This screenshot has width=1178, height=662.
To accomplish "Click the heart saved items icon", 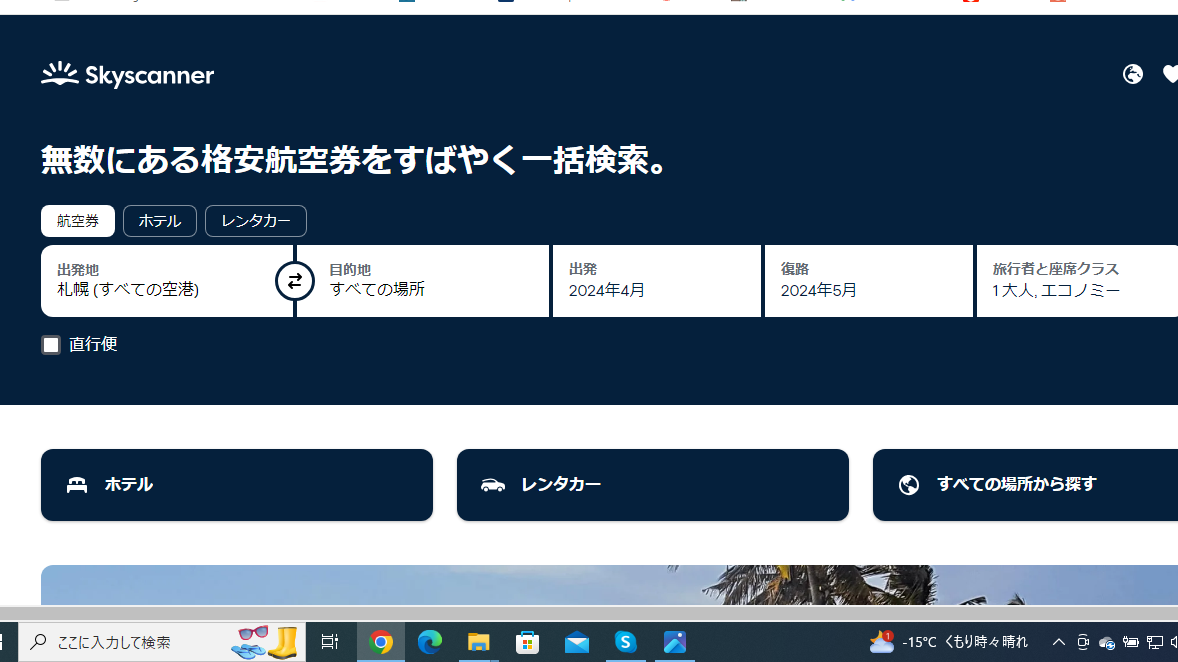I will coord(1170,74).
